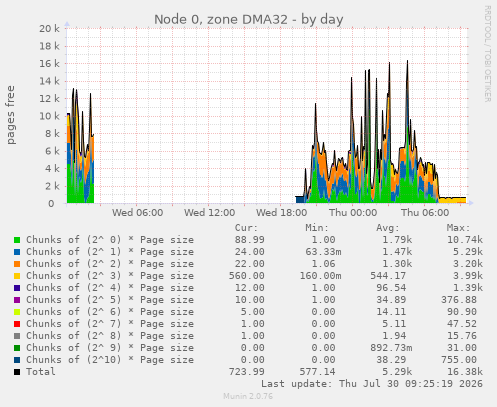Click the 'Munin 2.0.76' footer text
The image size is (497, 407).
(248, 396)
